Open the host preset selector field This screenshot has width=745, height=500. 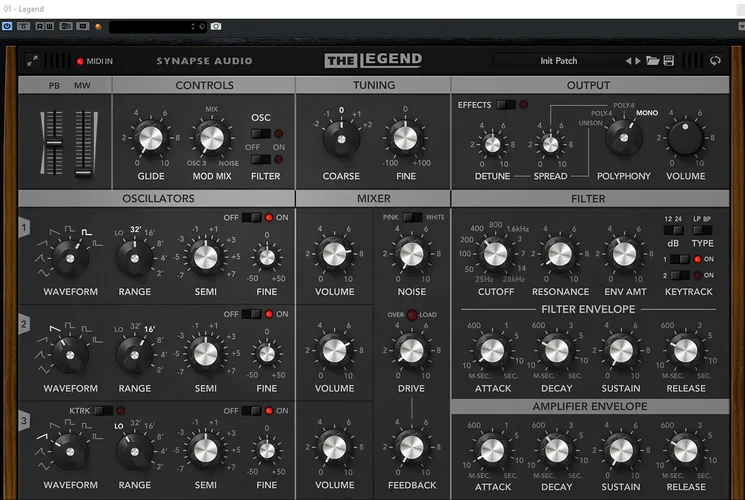tap(158, 27)
